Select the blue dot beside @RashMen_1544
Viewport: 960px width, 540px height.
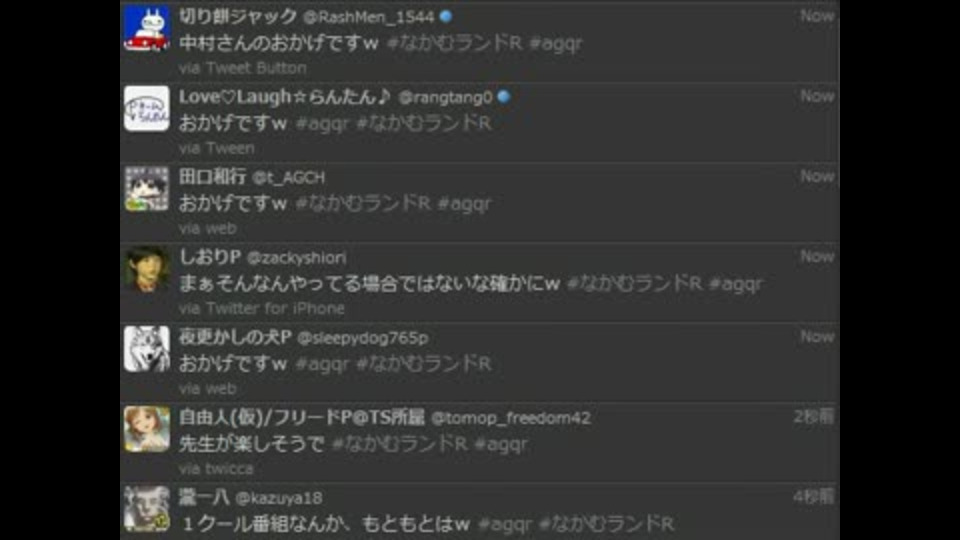point(446,17)
